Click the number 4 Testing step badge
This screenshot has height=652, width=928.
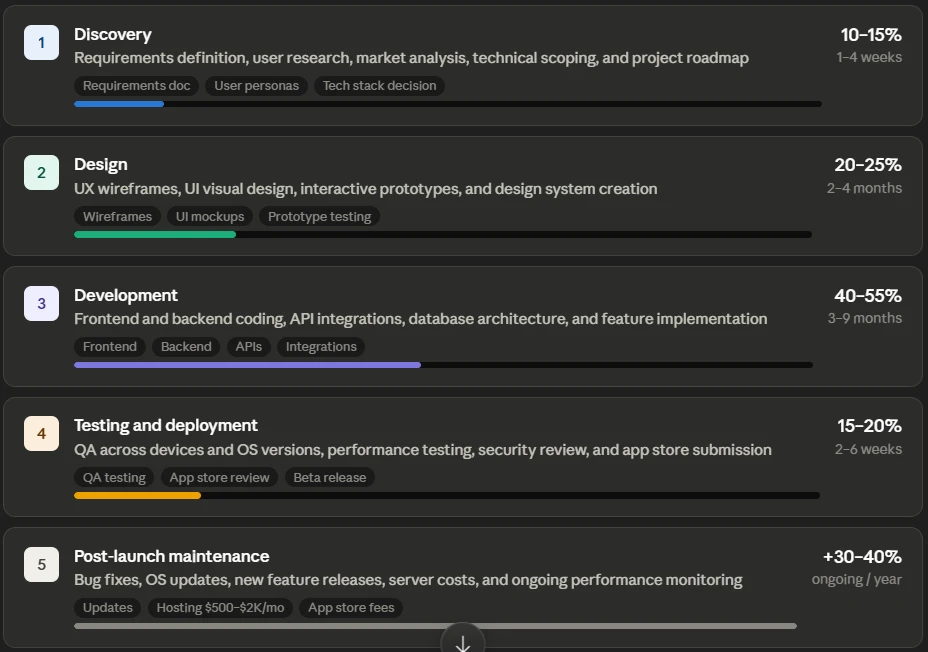point(41,434)
